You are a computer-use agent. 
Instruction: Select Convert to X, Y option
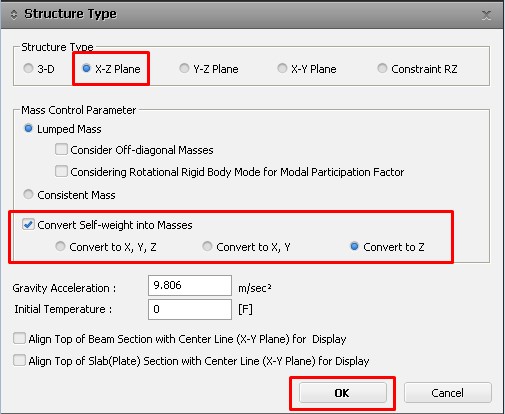207,247
